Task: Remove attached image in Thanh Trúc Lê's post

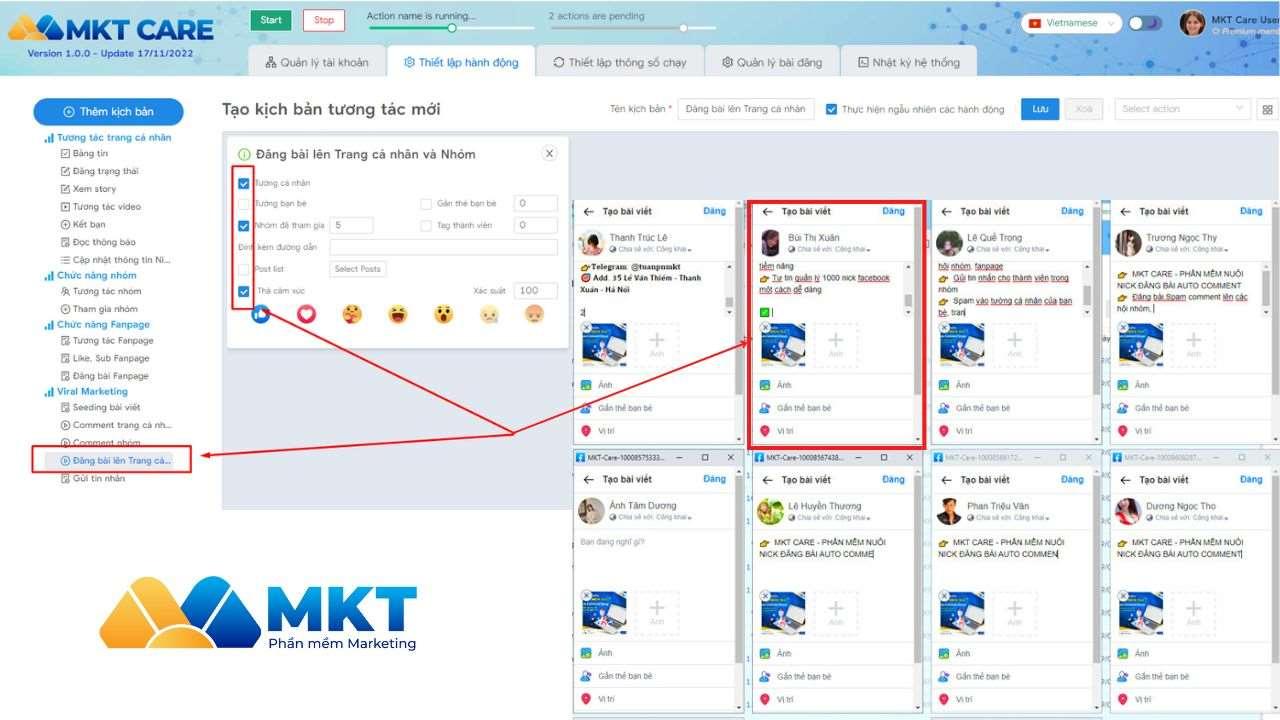Action: [586, 327]
